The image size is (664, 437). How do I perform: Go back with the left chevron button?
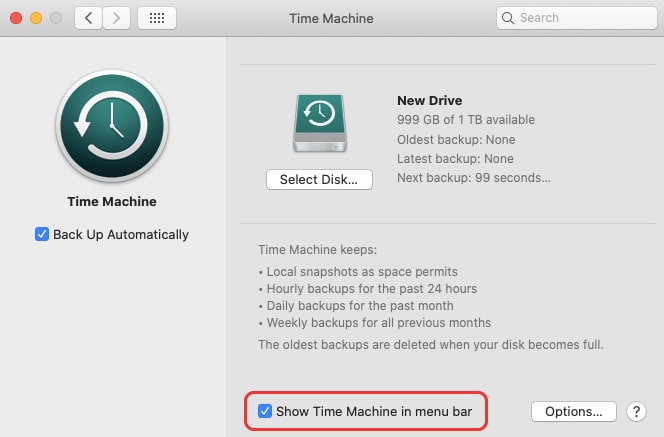[88, 18]
